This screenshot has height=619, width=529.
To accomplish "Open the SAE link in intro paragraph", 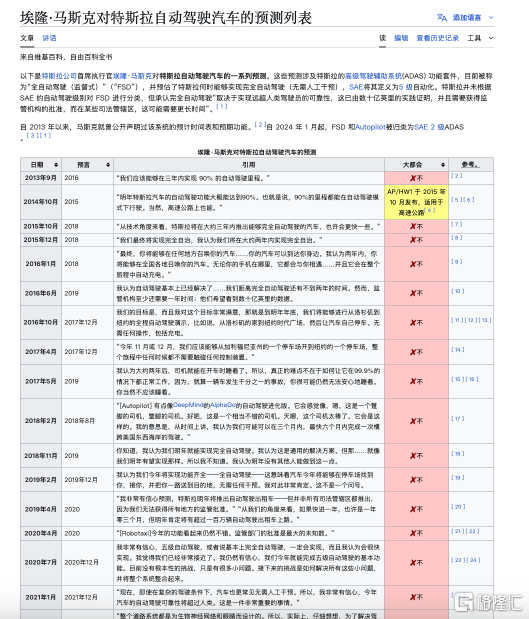I will (x=356, y=87).
